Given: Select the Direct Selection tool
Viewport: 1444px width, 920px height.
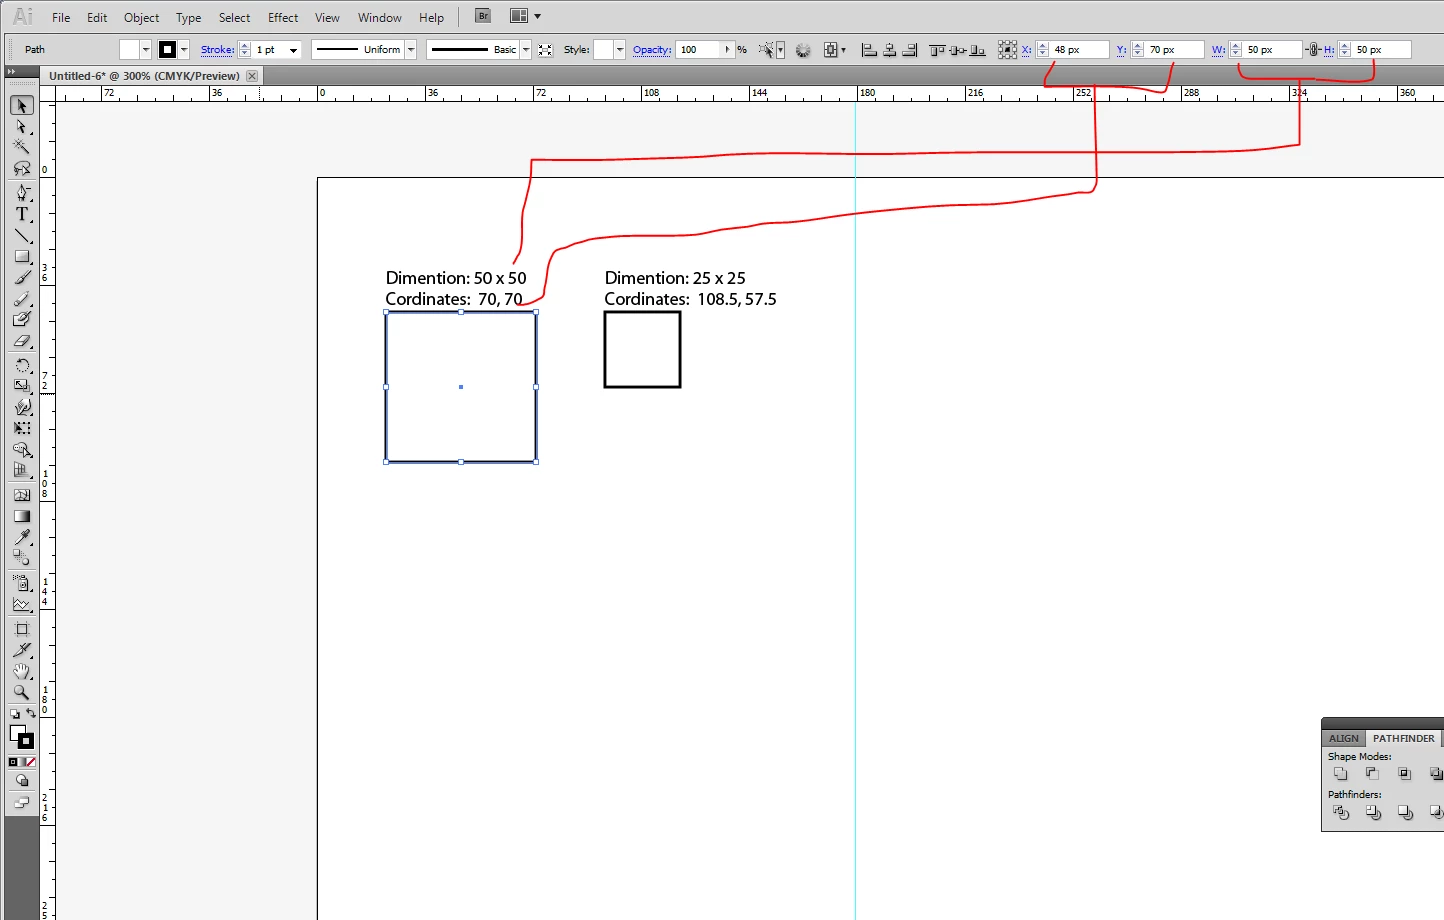Looking at the screenshot, I should click(x=22, y=127).
